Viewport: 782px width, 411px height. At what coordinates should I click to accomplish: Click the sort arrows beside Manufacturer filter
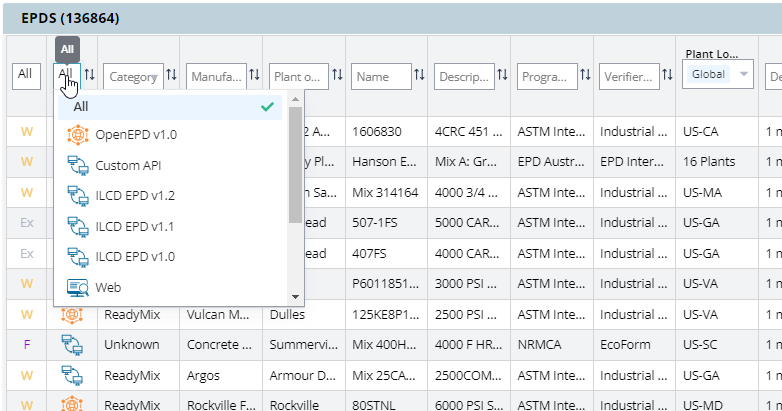[x=254, y=76]
